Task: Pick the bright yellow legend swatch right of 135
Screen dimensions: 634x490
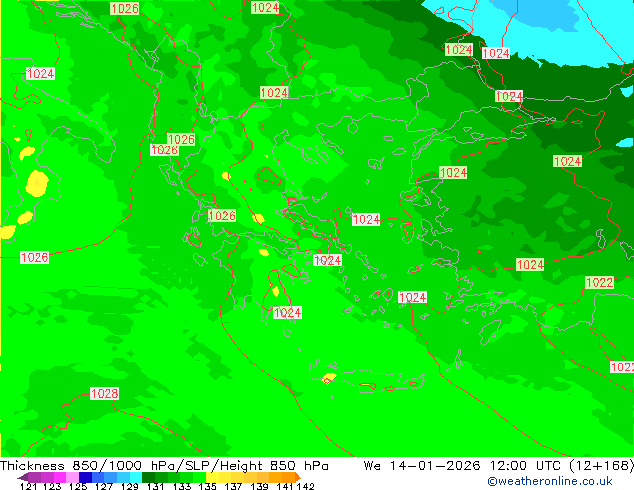Action: point(212,477)
